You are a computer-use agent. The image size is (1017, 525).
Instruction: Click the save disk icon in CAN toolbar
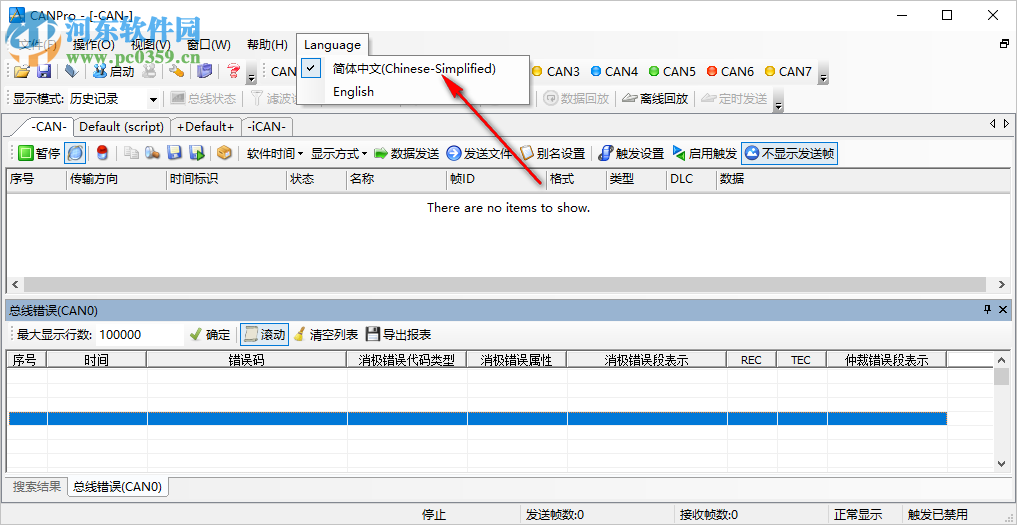(174, 153)
